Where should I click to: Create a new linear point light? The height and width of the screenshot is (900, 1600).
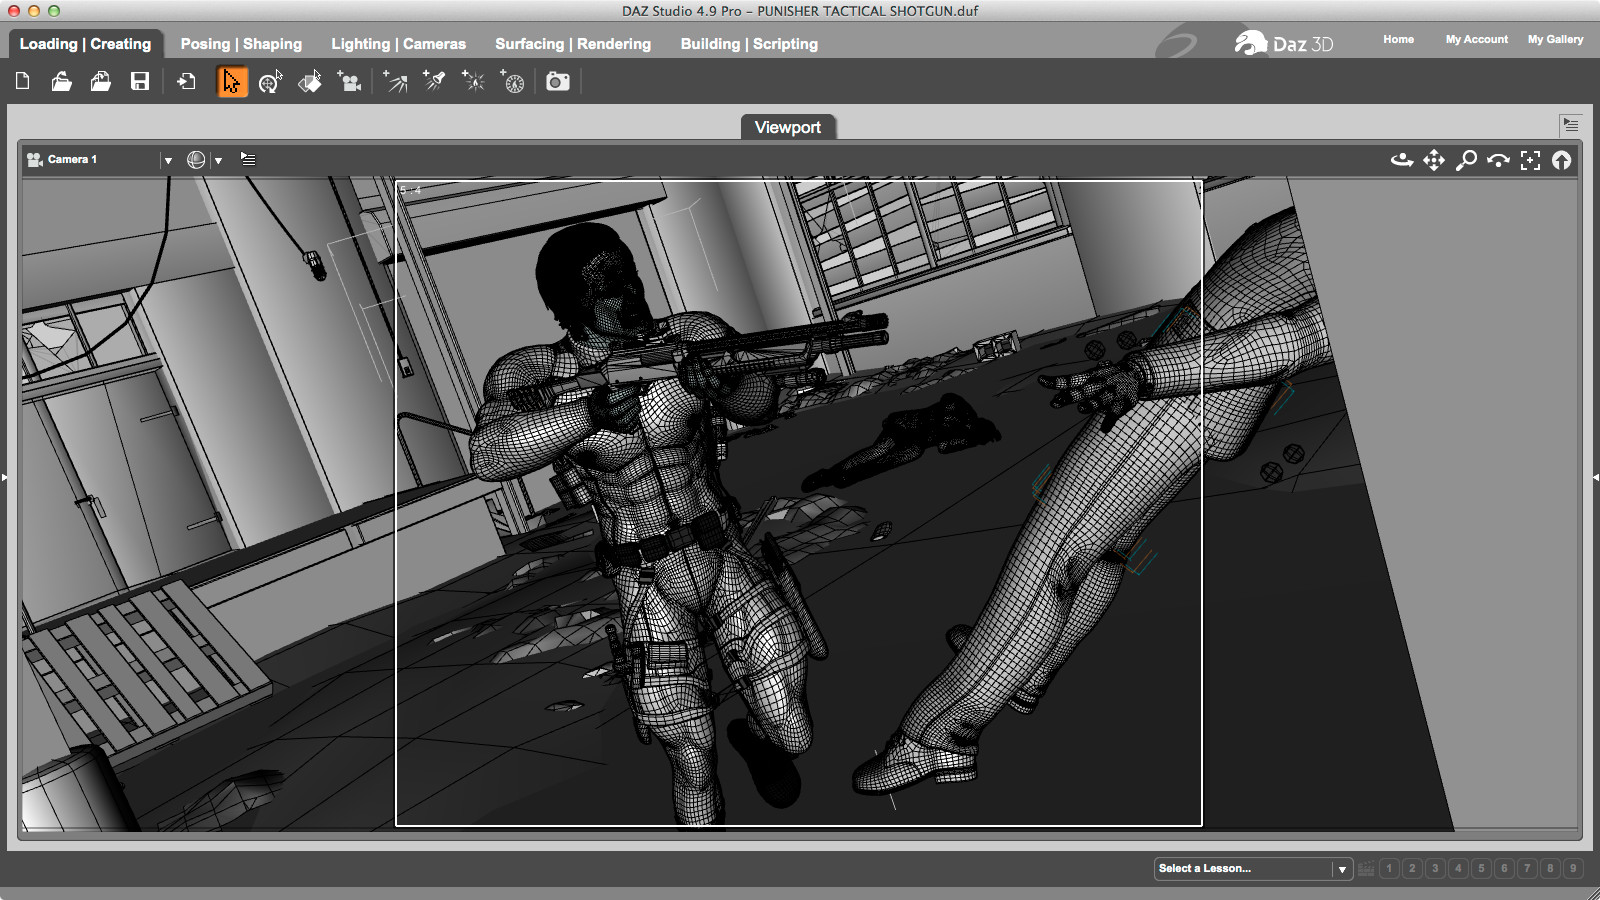[512, 81]
